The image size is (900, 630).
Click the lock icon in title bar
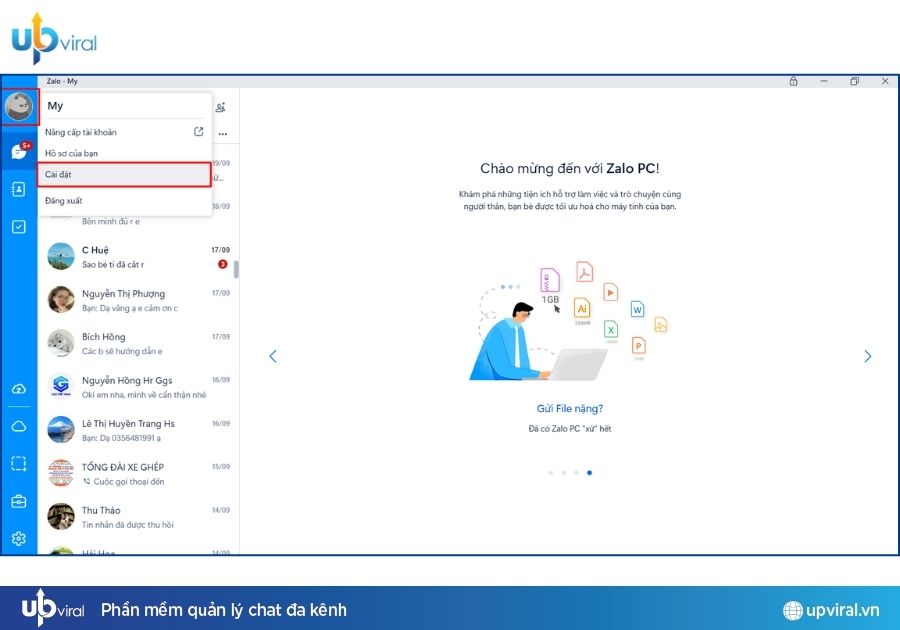coord(793,81)
